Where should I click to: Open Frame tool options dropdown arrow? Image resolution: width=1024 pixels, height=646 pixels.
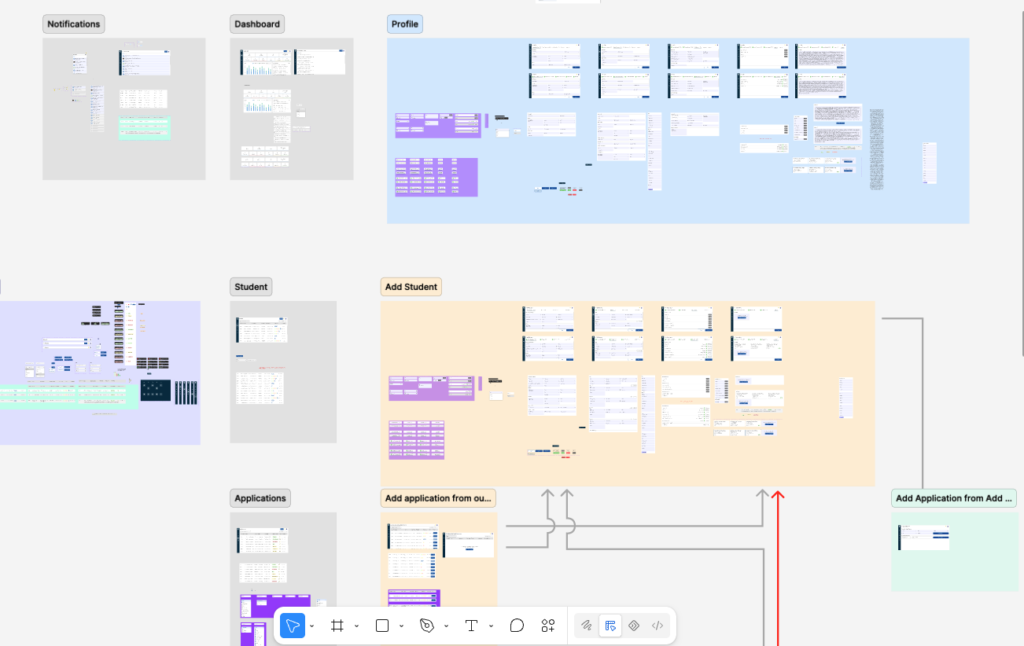tap(357, 626)
